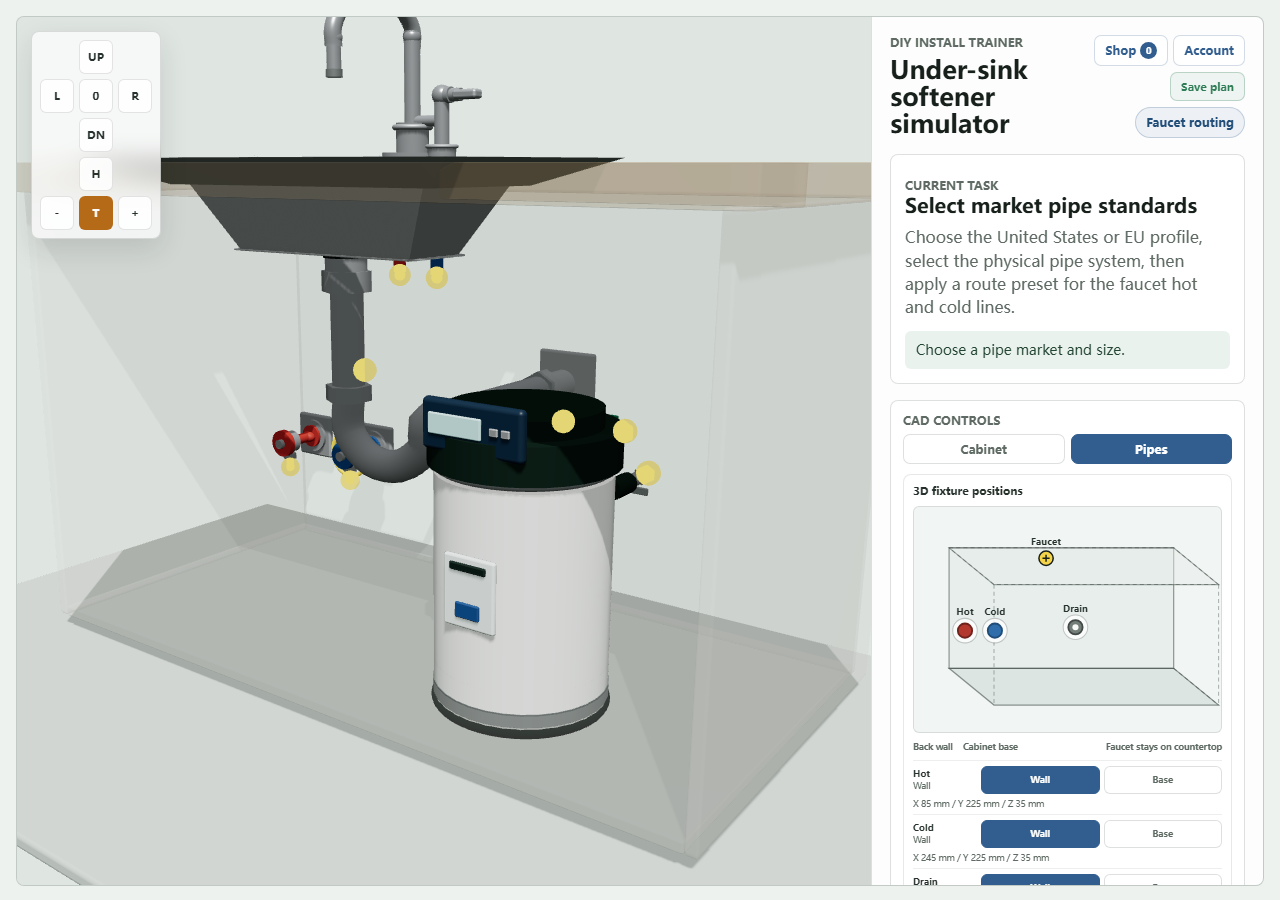Click the yellow hotspot on the drain pipe

[x=365, y=370]
